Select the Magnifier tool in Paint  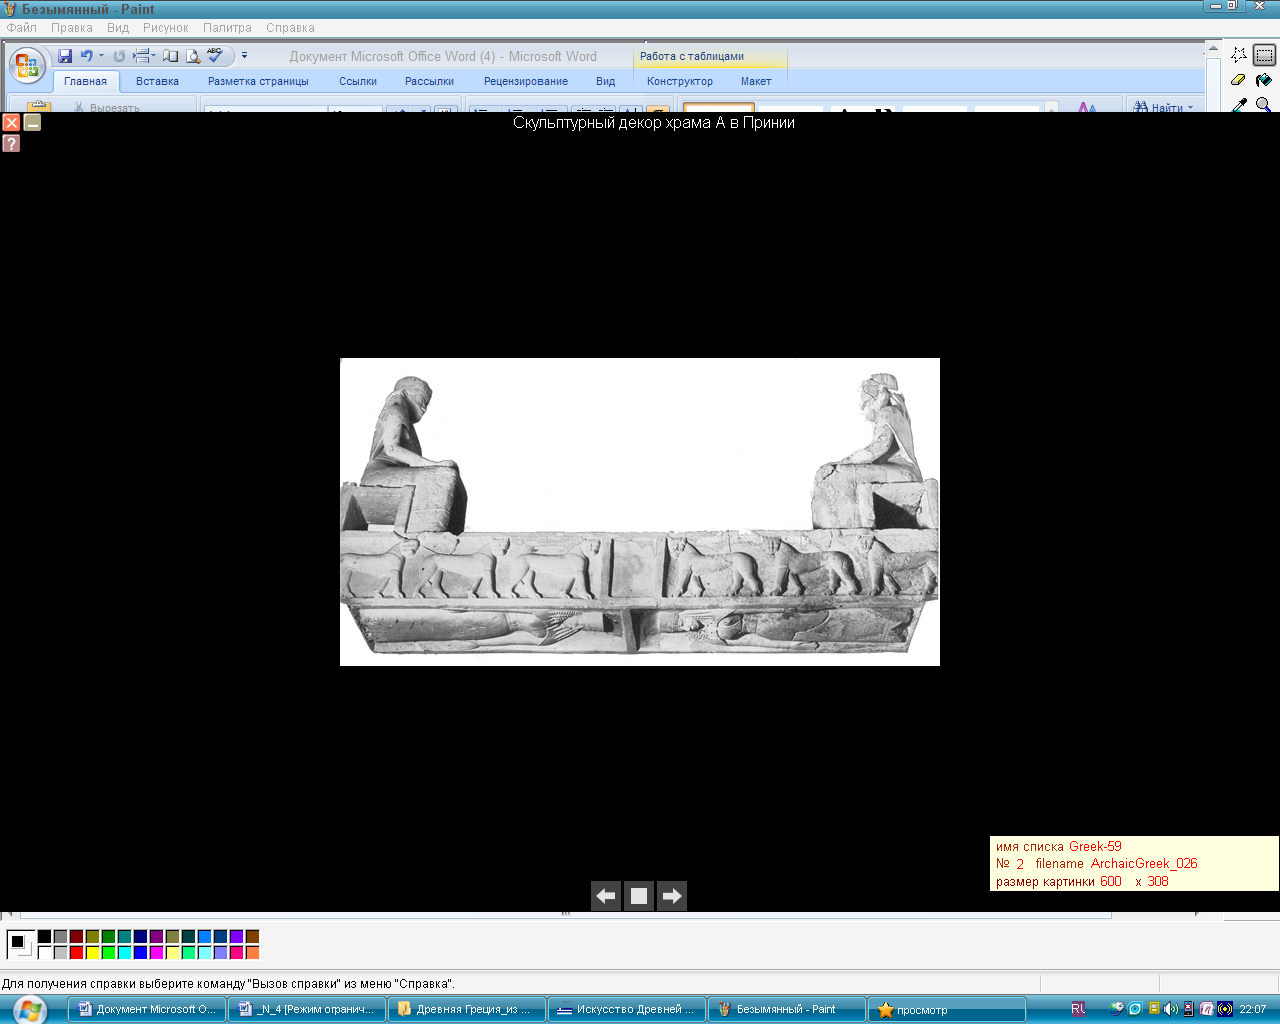tap(1264, 103)
